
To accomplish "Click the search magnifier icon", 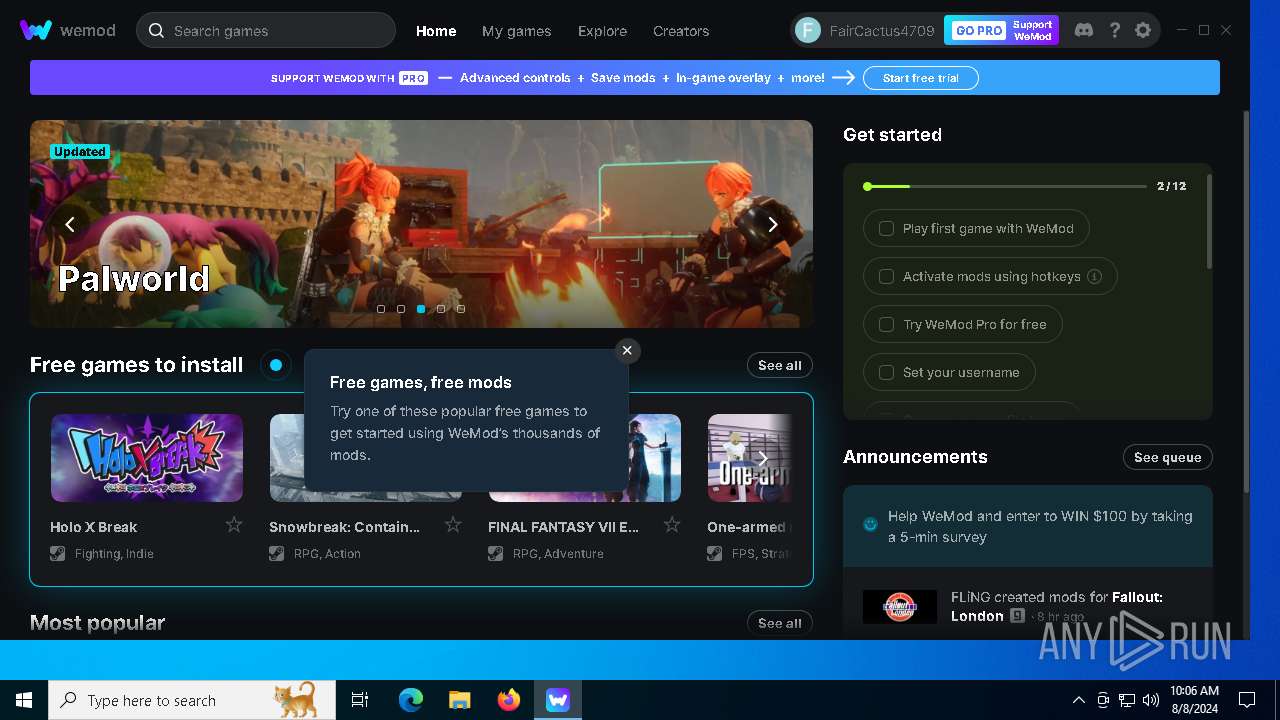I will (x=156, y=30).
